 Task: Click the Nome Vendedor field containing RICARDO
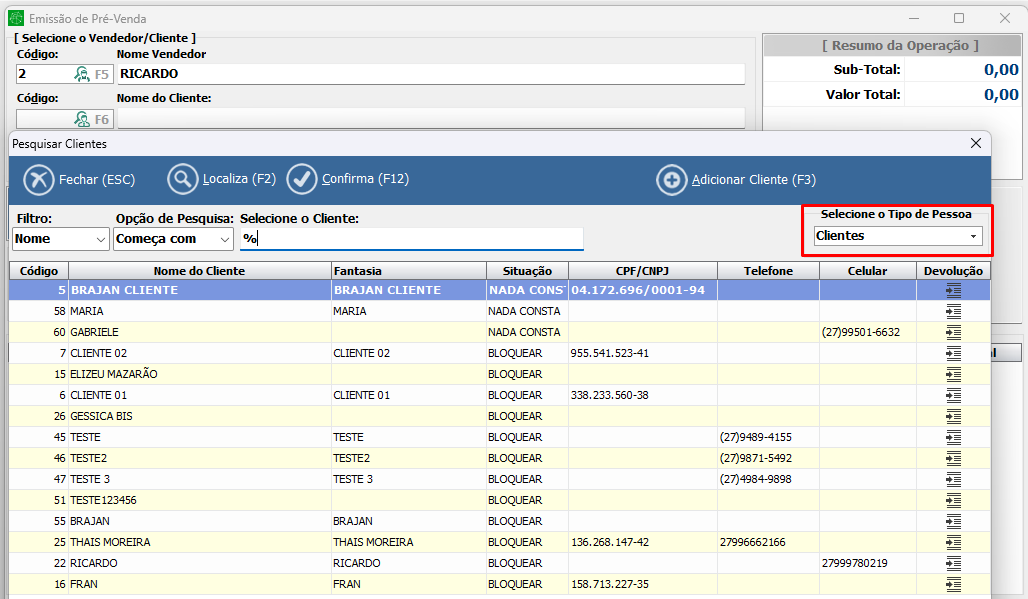click(430, 74)
